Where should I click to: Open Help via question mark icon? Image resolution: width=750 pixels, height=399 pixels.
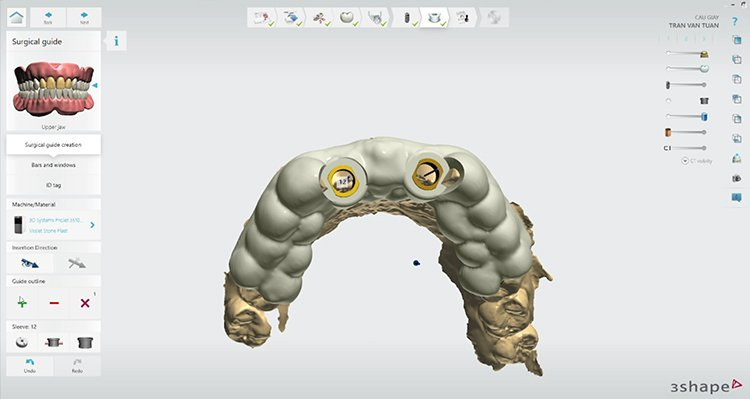tap(736, 22)
